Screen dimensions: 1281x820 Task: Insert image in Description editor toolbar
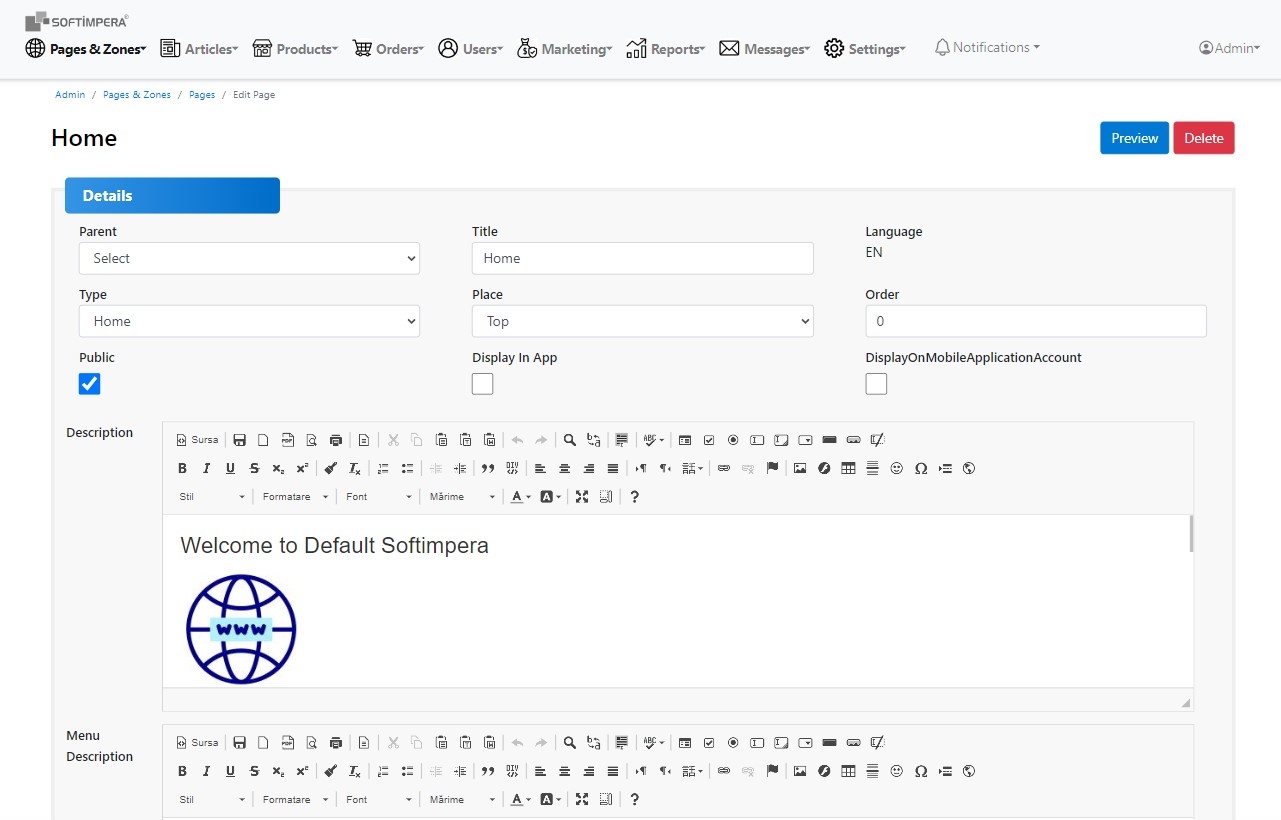(x=800, y=468)
